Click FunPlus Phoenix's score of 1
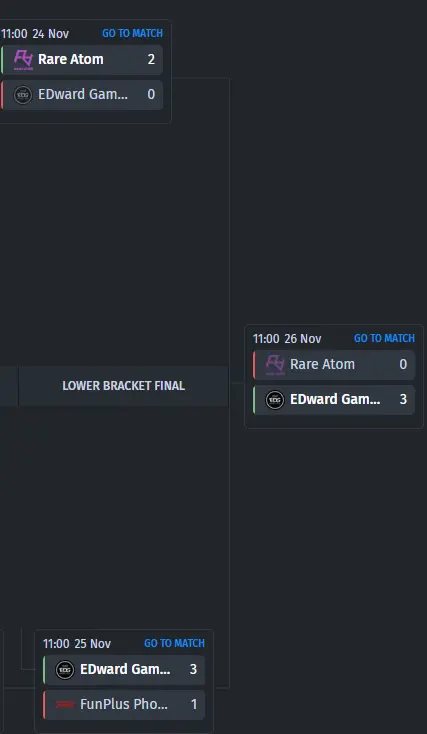This screenshot has height=734, width=427. (x=194, y=705)
